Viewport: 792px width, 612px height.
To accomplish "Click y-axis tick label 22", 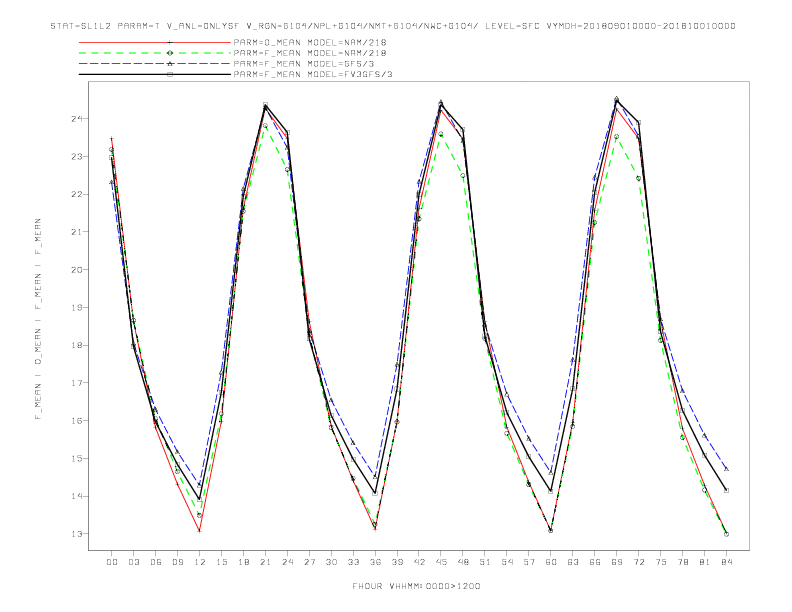I will click(x=78, y=194).
